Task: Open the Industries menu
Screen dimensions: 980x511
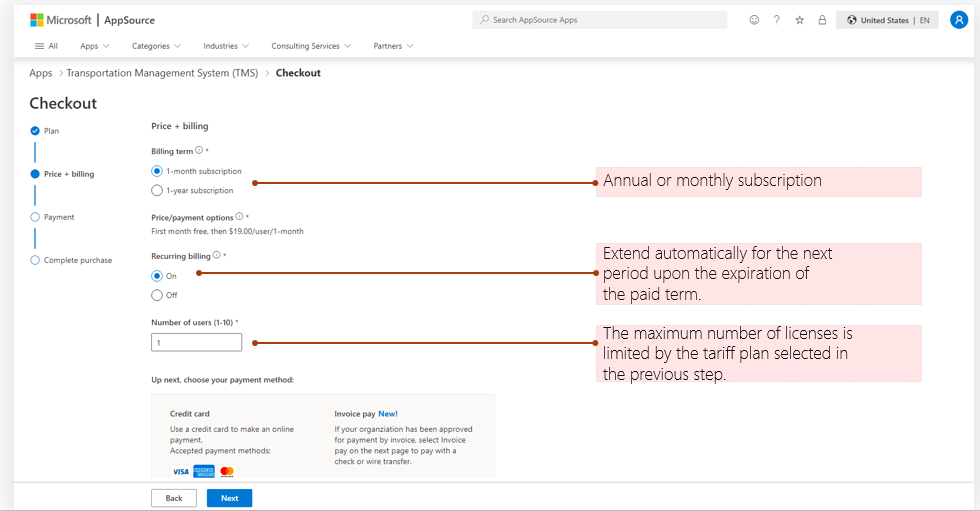Action: 226,46
